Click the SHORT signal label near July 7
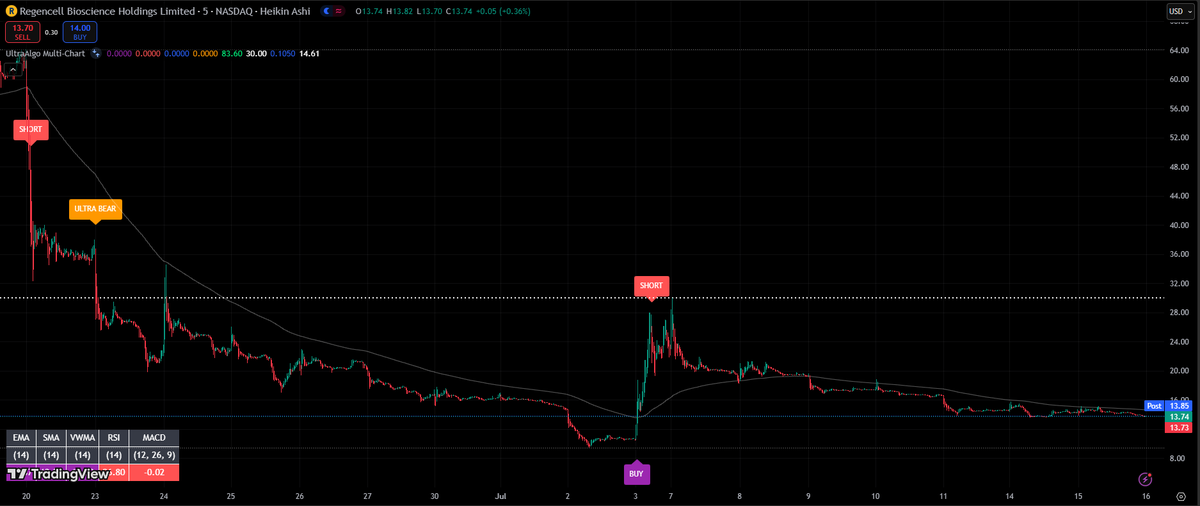The height and width of the screenshot is (506, 1200). click(651, 286)
